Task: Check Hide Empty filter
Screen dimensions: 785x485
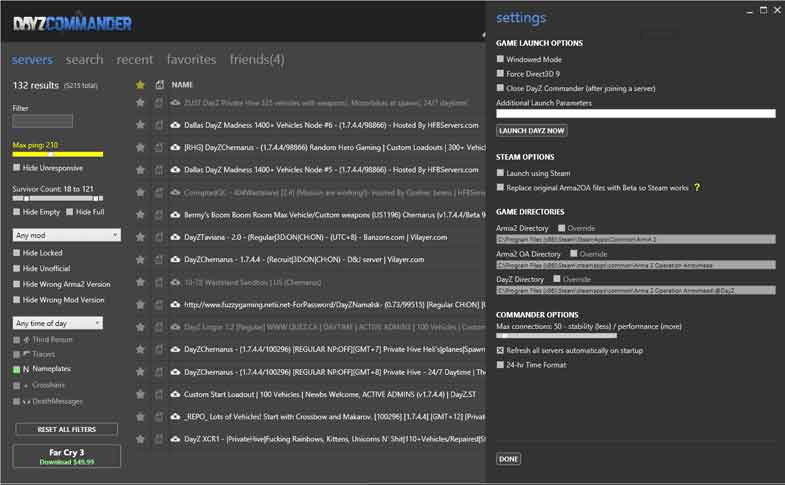Action: pos(17,212)
